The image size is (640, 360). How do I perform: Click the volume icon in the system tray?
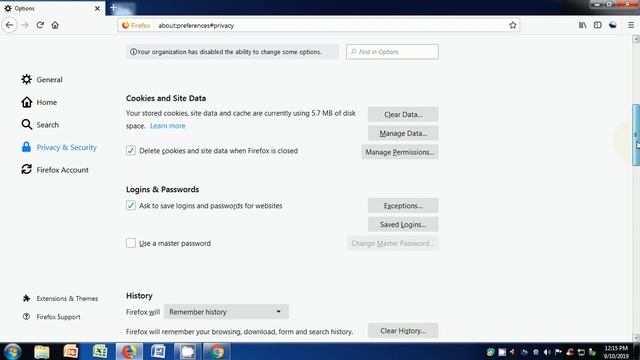(547, 352)
